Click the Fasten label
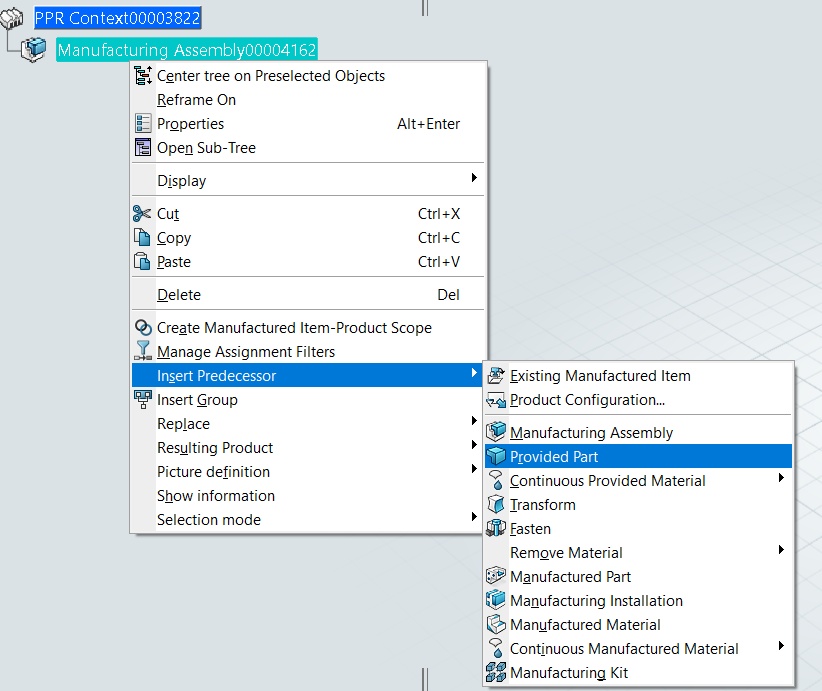Viewport: 822px width, 691px height. point(530,529)
